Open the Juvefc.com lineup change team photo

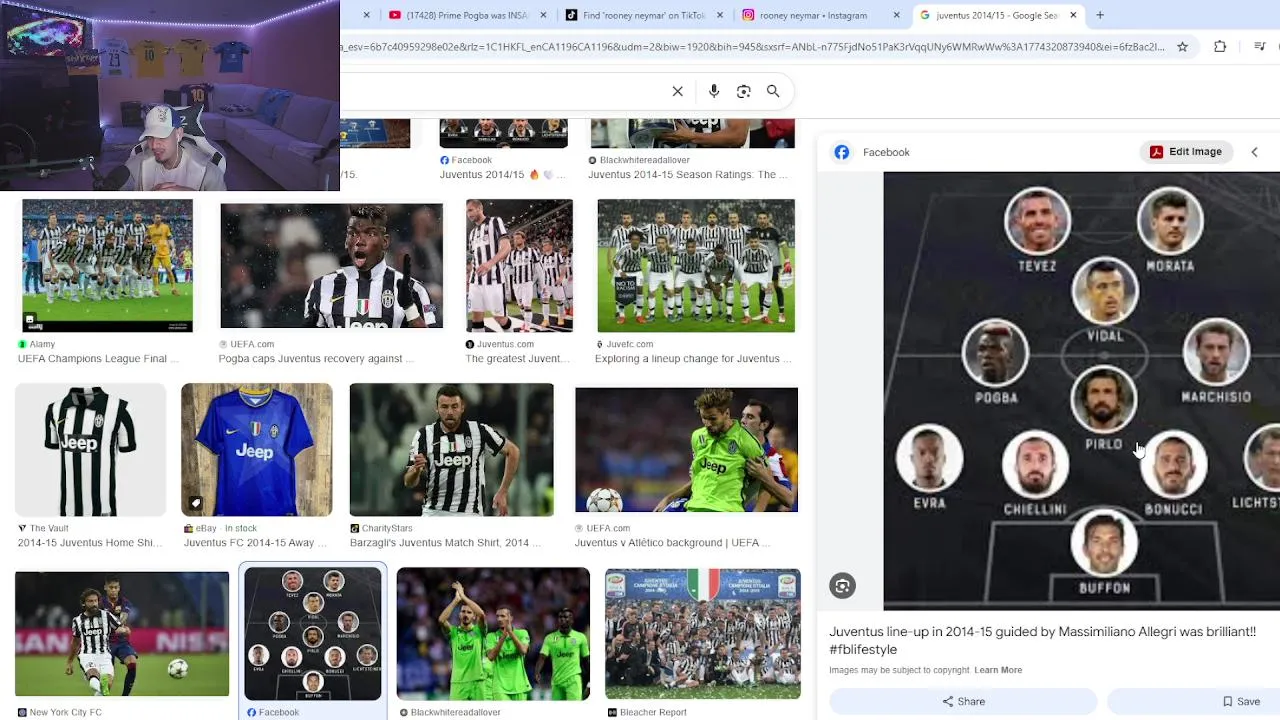pyautogui.click(x=696, y=265)
